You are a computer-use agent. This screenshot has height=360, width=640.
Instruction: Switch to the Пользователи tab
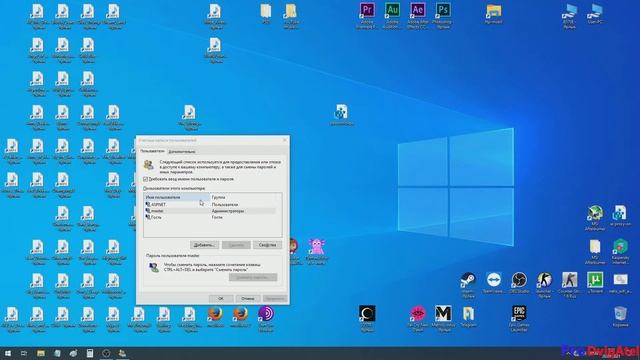point(152,151)
